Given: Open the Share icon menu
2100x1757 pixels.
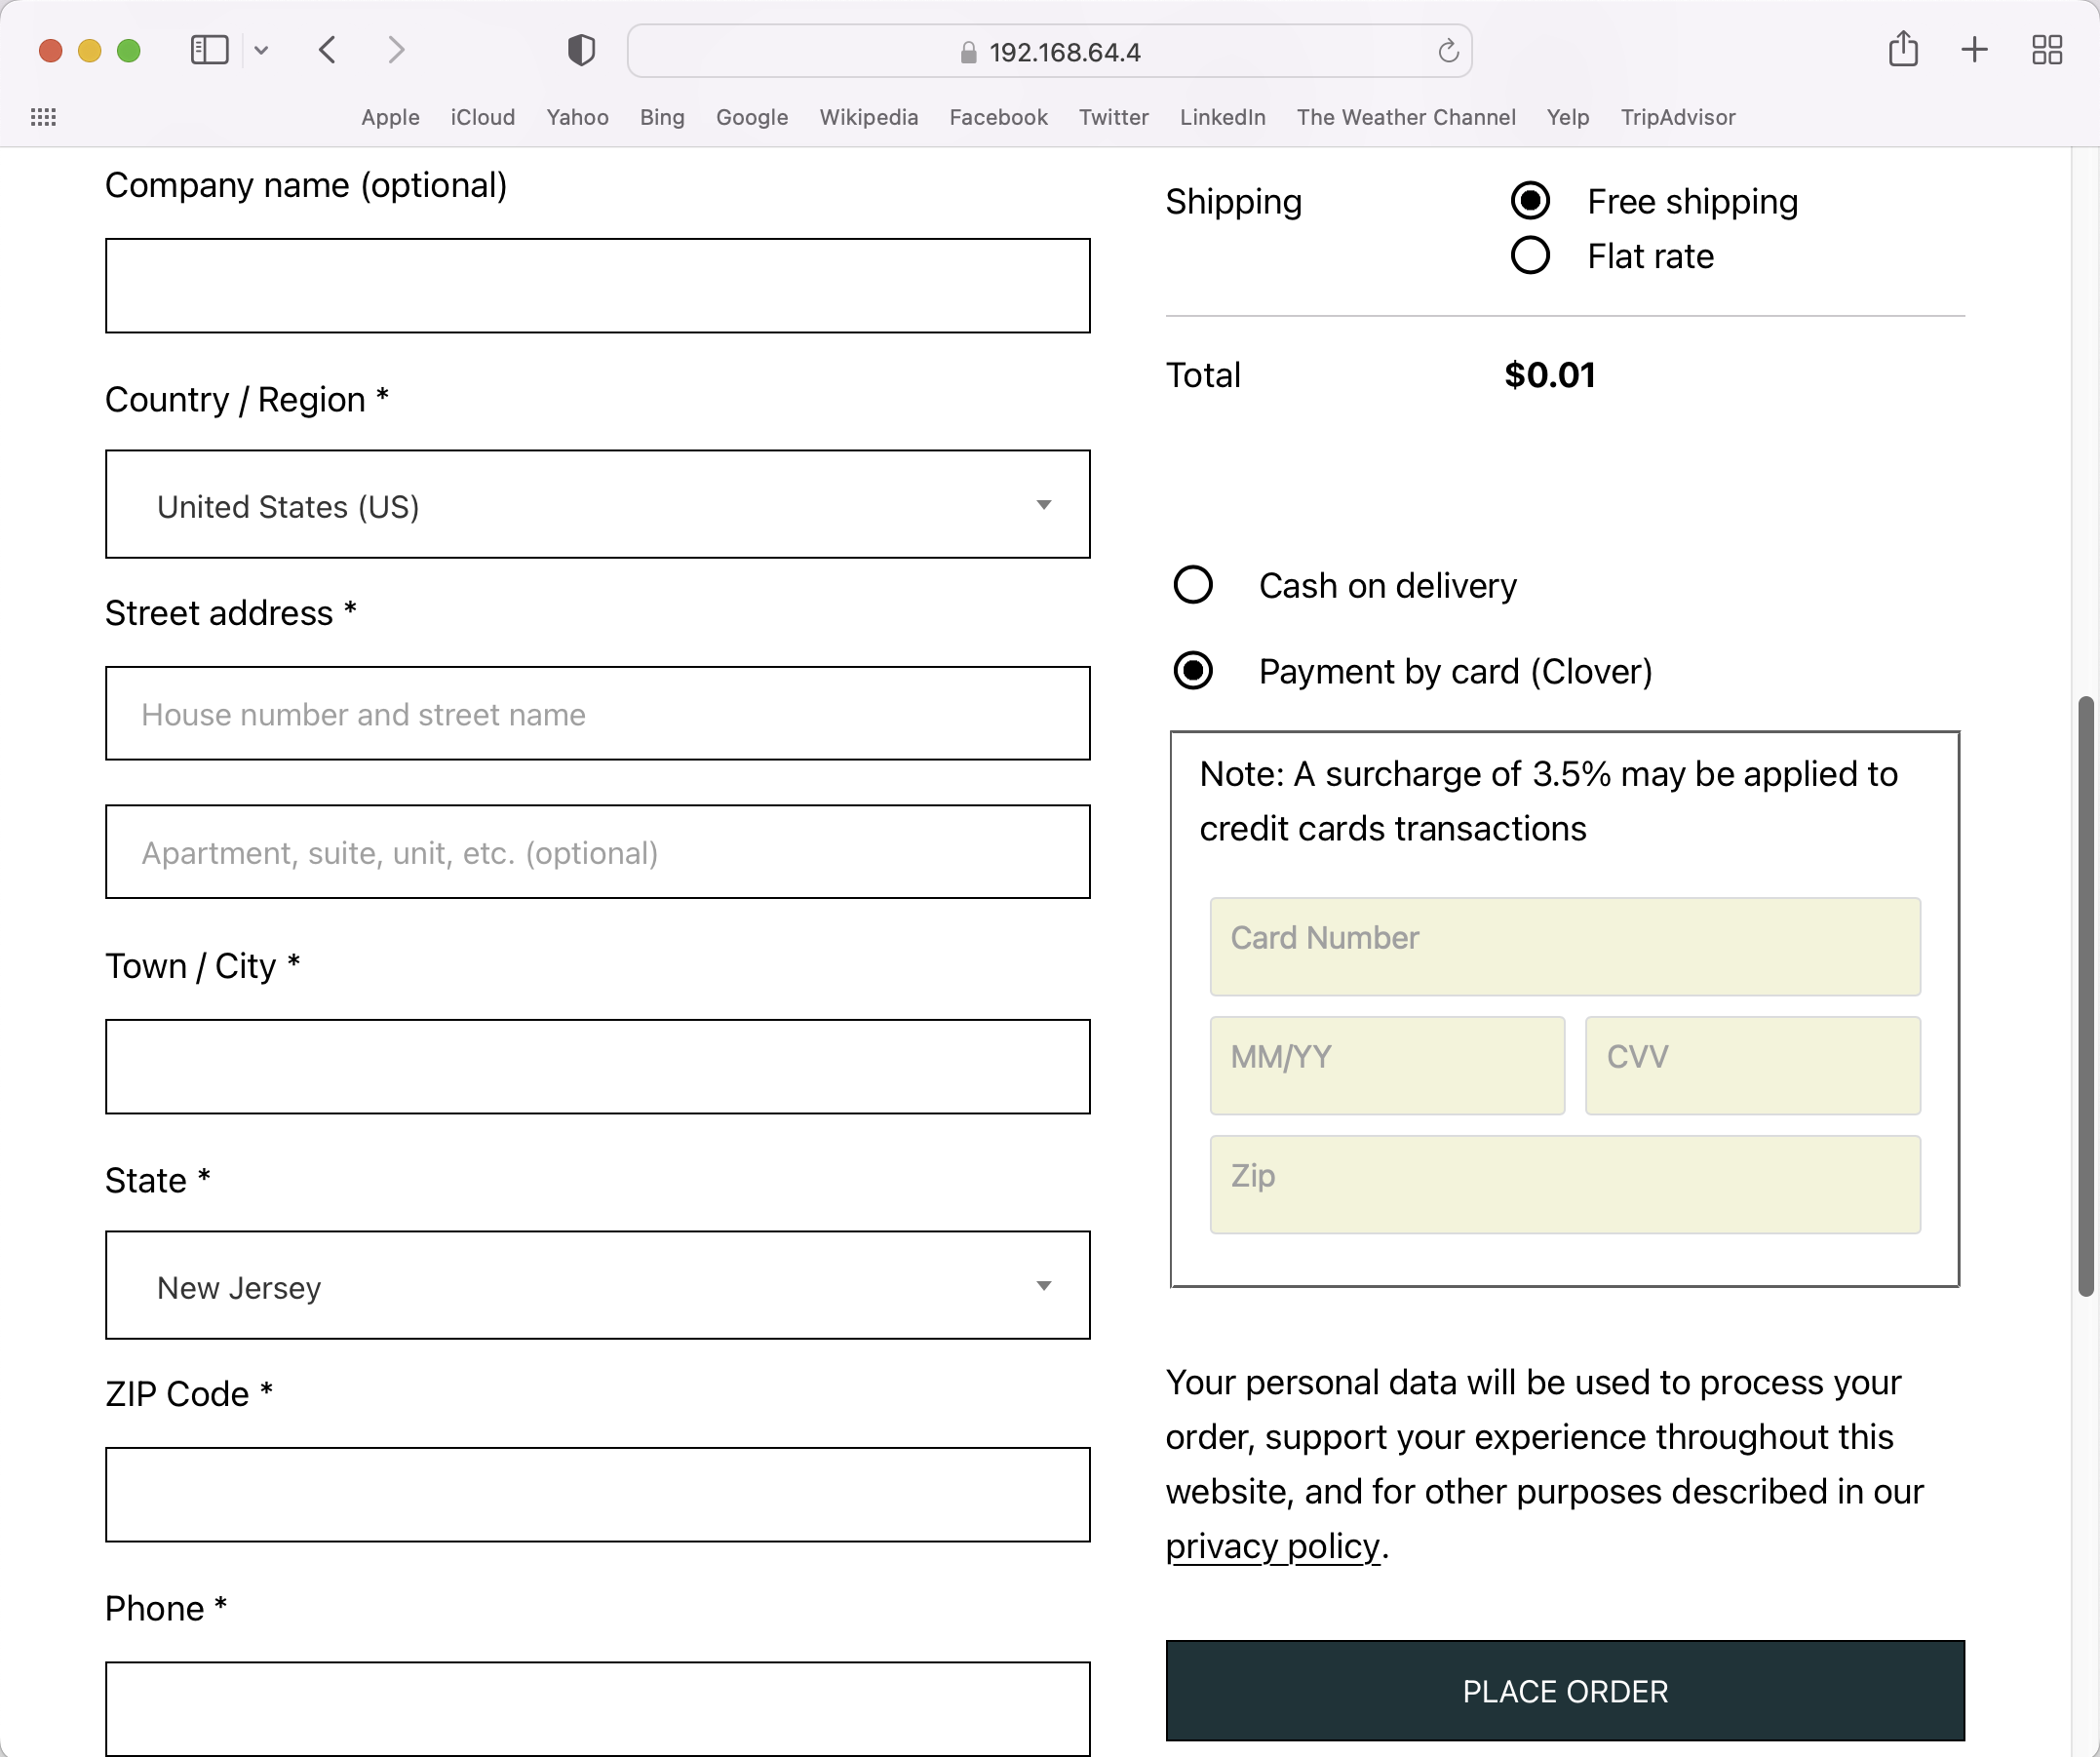Looking at the screenshot, I should pos(1903,49).
